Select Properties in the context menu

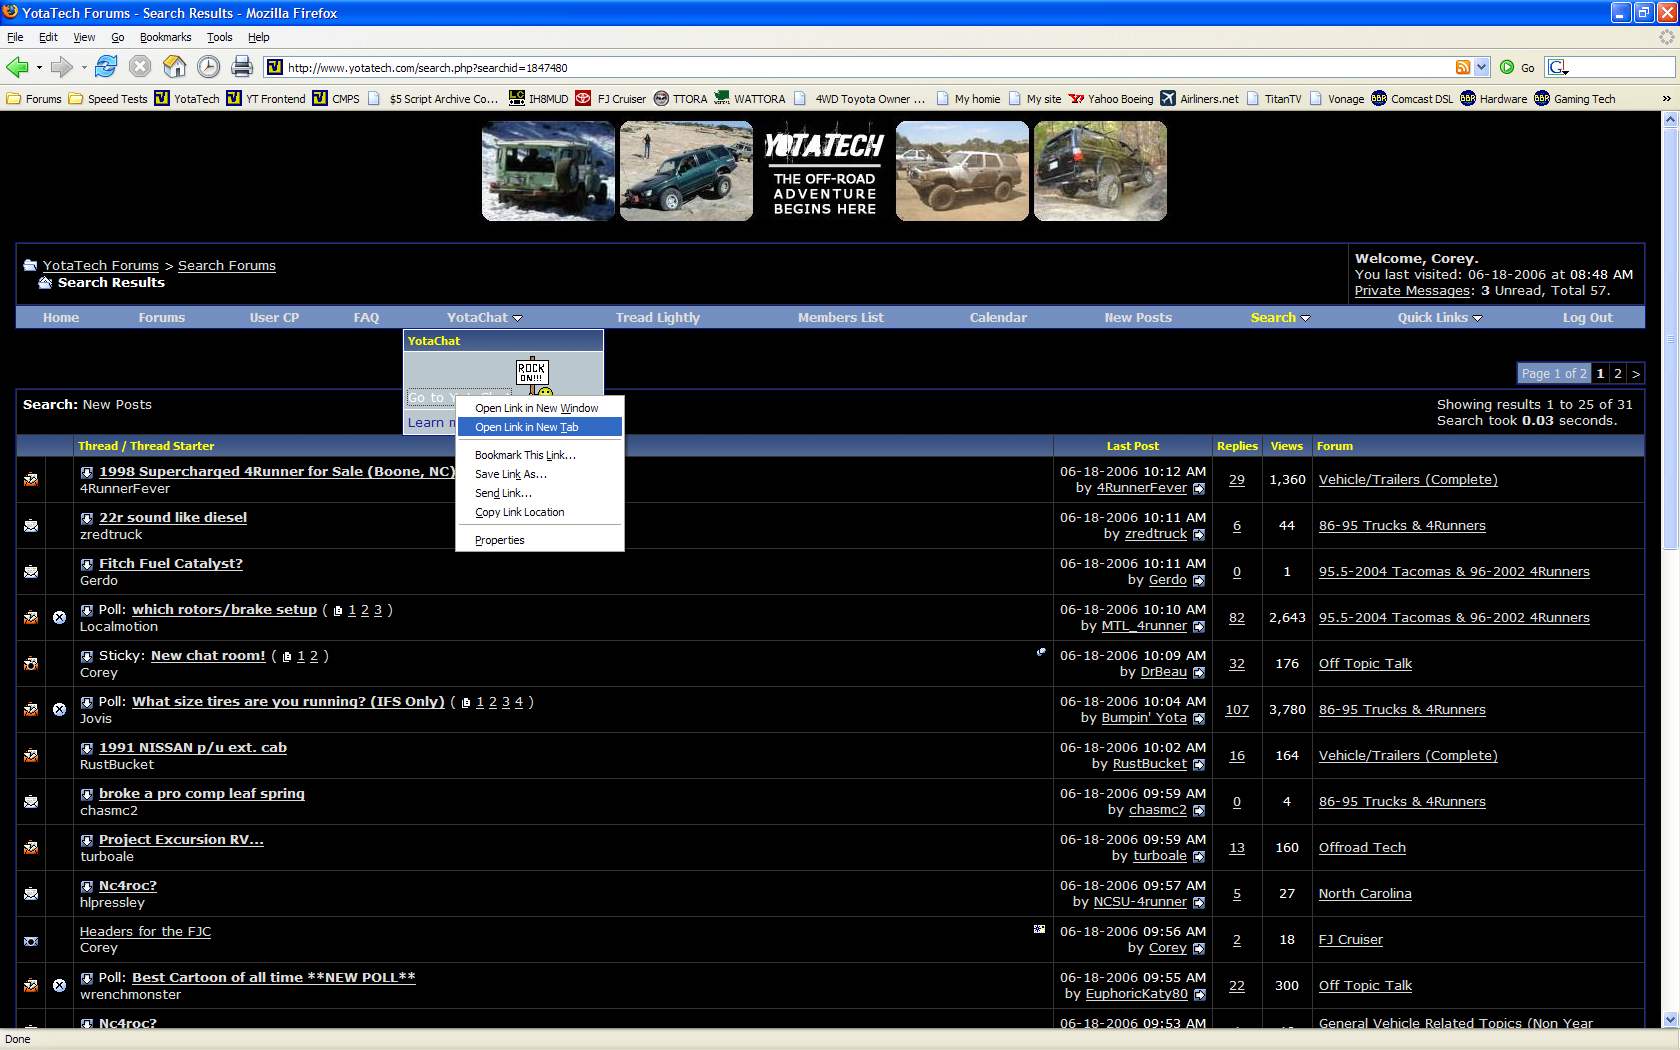pyautogui.click(x=540, y=540)
